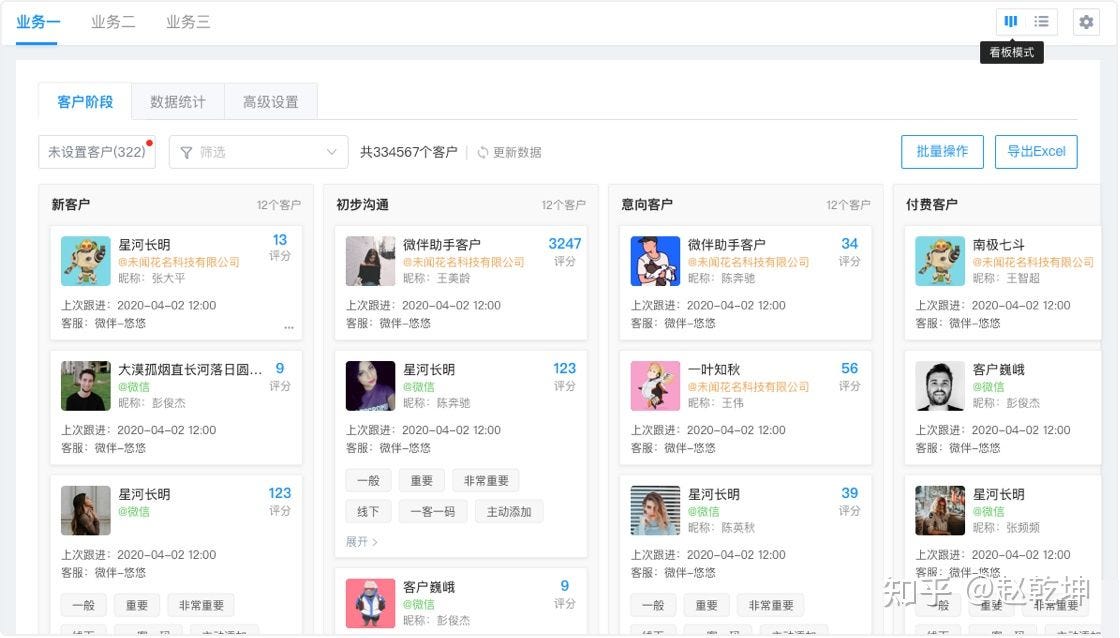The height and width of the screenshot is (638, 1120).
Task: Click @未闻花名科技有限公司 on 张大平's card
Action: (x=179, y=262)
